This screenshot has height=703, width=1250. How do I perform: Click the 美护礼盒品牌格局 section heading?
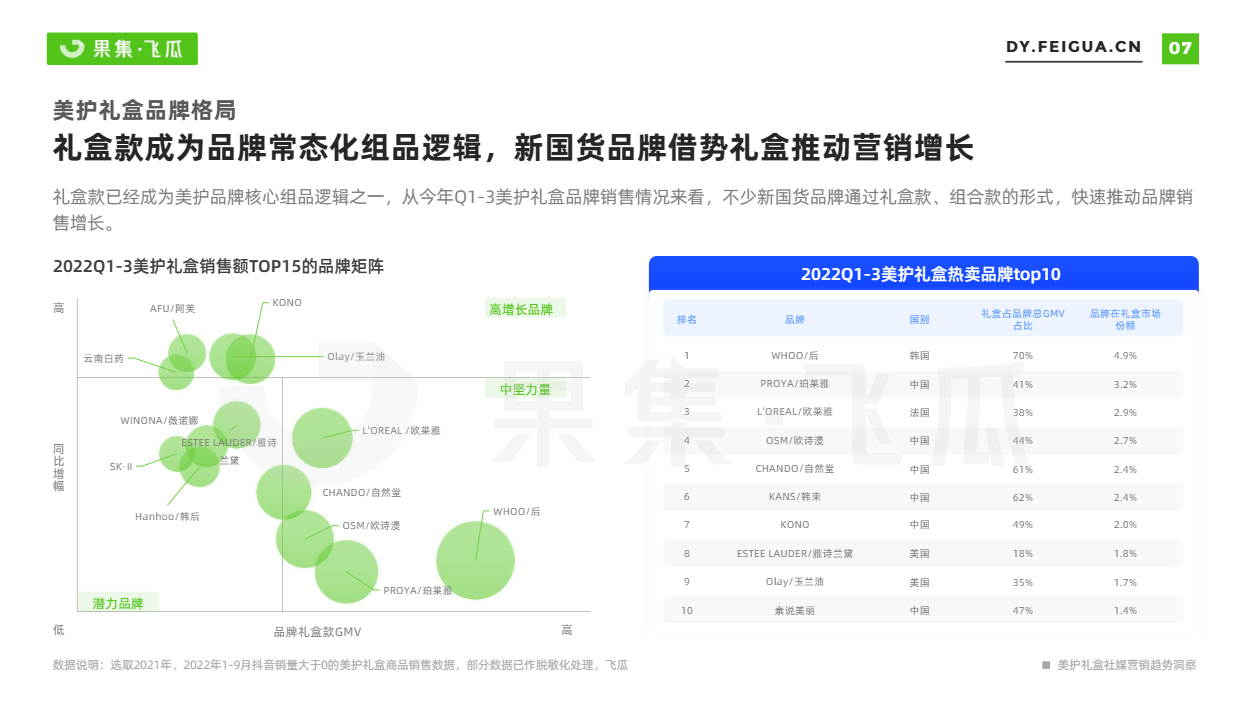144,110
